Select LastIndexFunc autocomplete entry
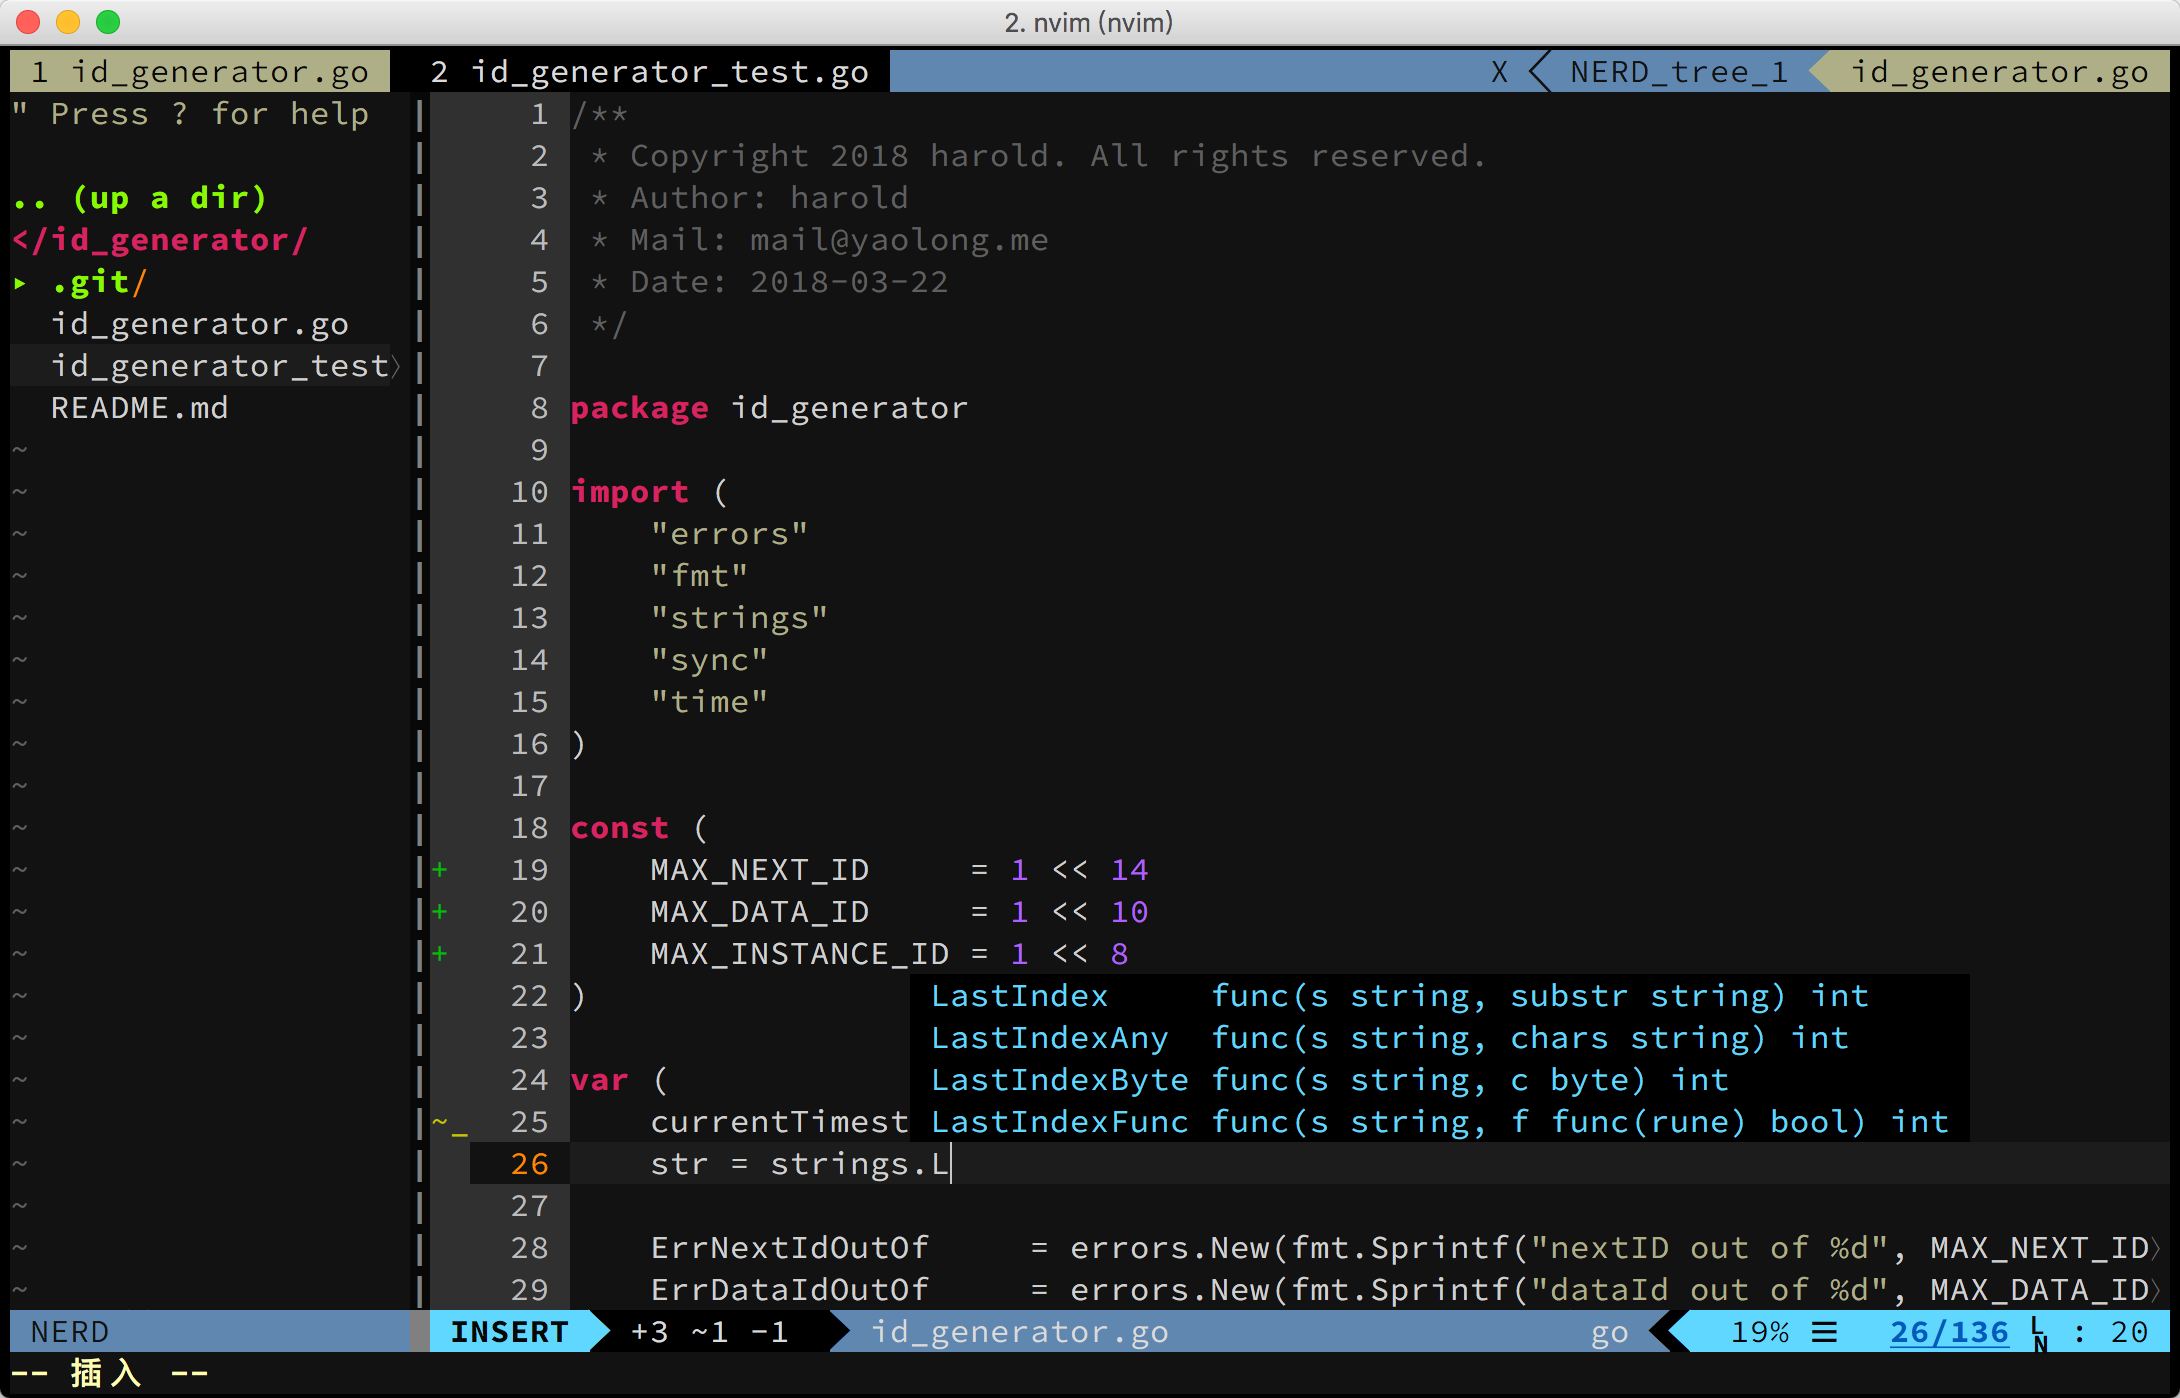The width and height of the screenshot is (2180, 1398). click(1059, 1122)
